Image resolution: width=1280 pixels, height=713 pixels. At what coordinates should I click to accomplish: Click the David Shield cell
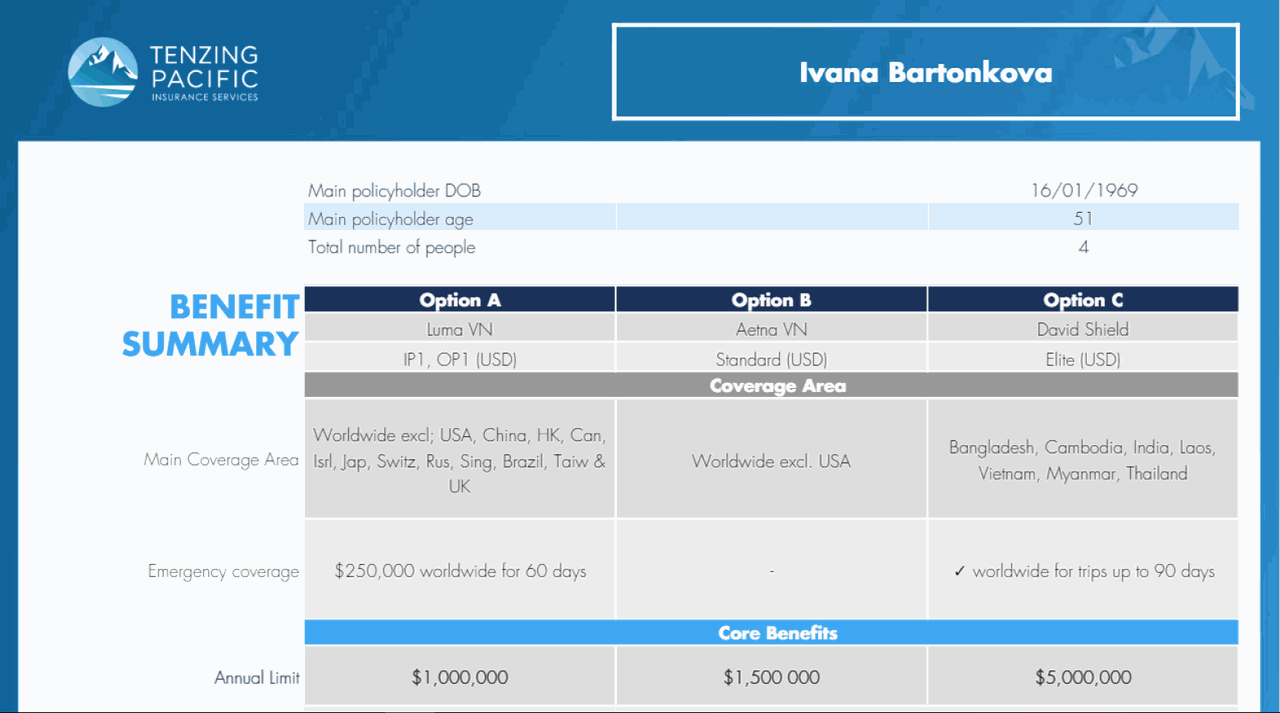click(1083, 329)
